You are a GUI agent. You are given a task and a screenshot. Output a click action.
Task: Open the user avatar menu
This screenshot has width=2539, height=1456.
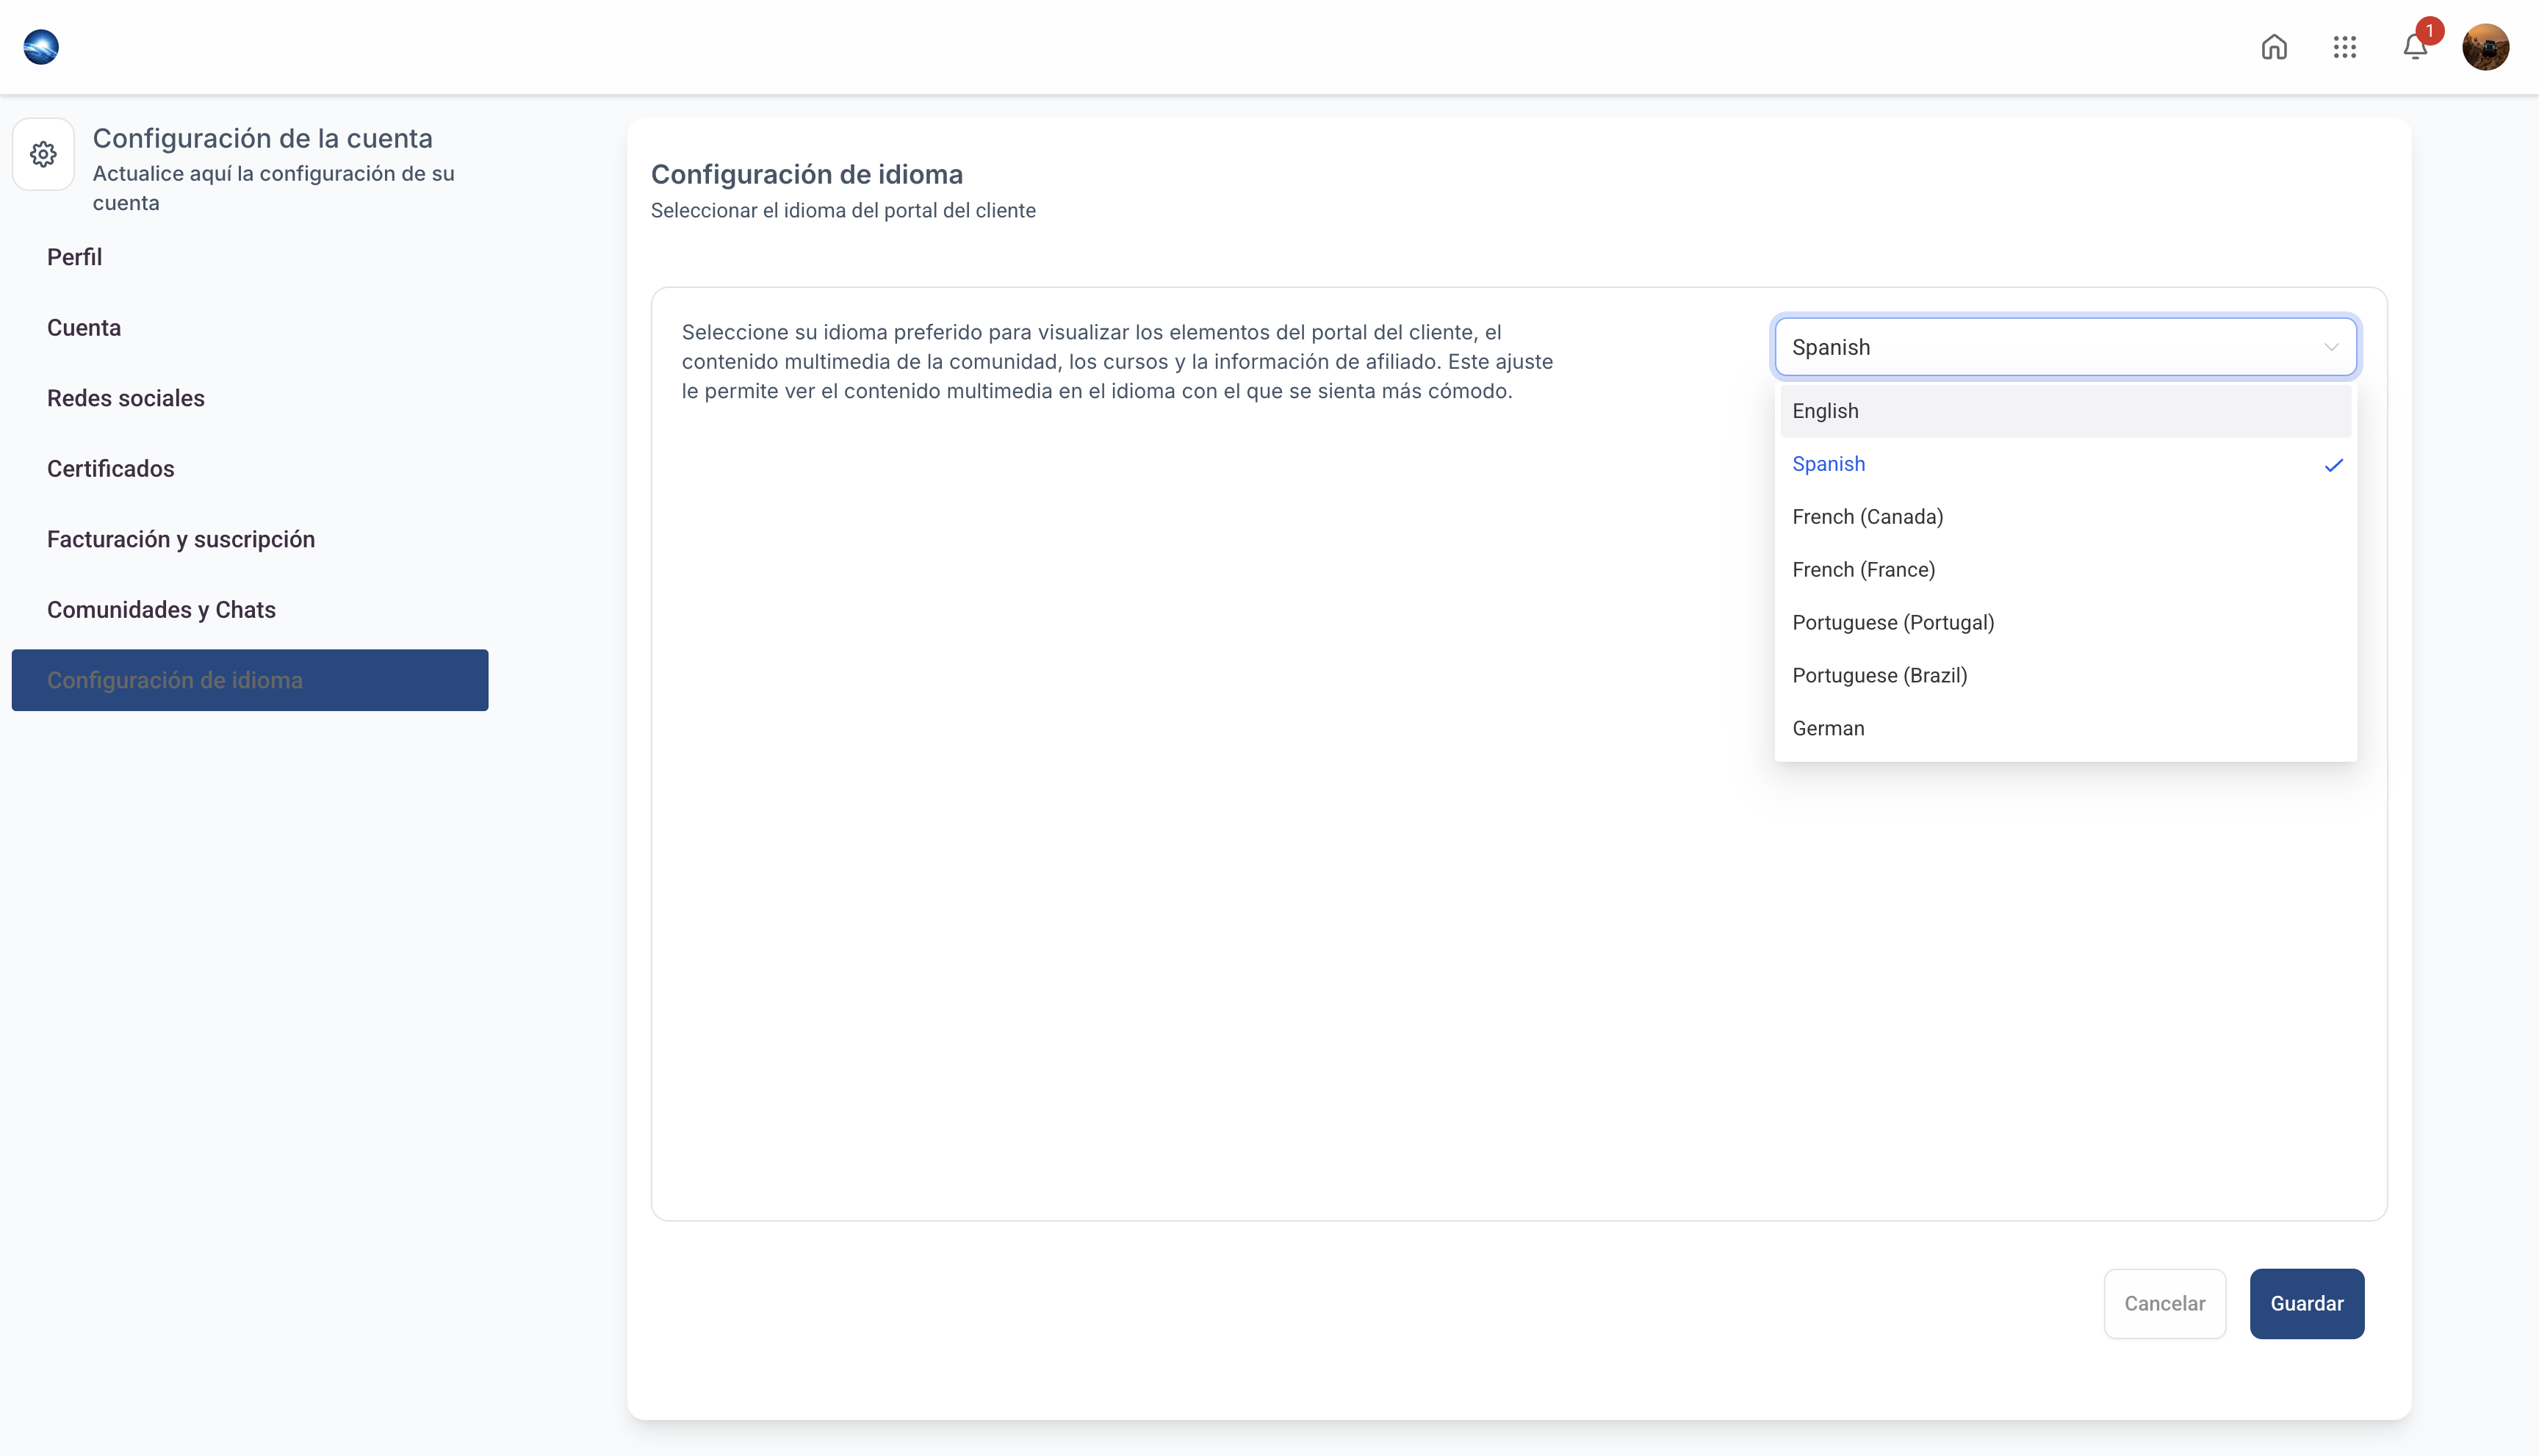[2485, 47]
